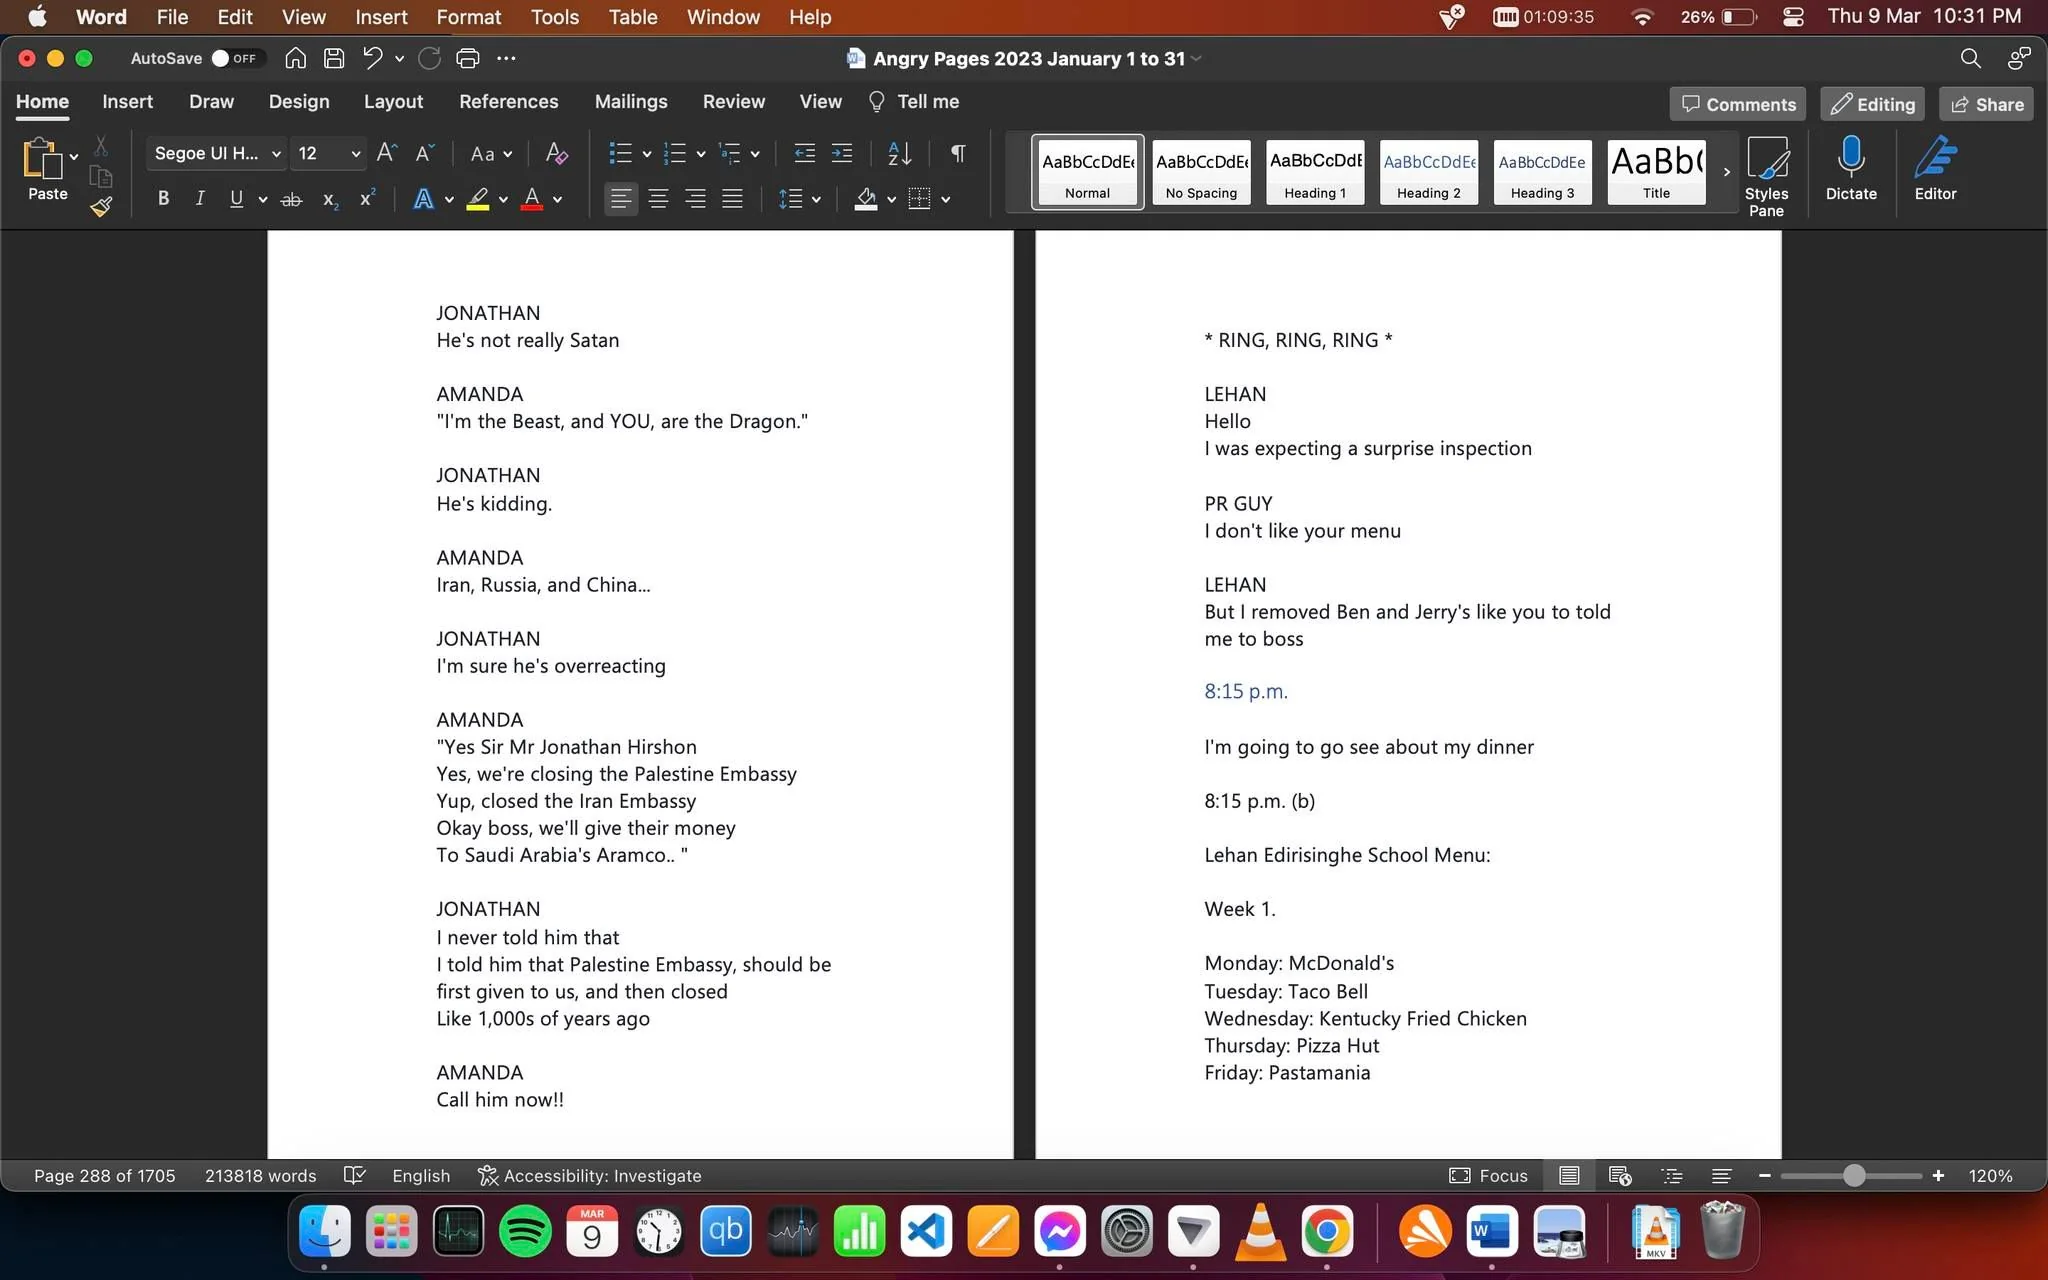Click the Format Painter brush icon
The image size is (2048, 1280).
[x=101, y=207]
